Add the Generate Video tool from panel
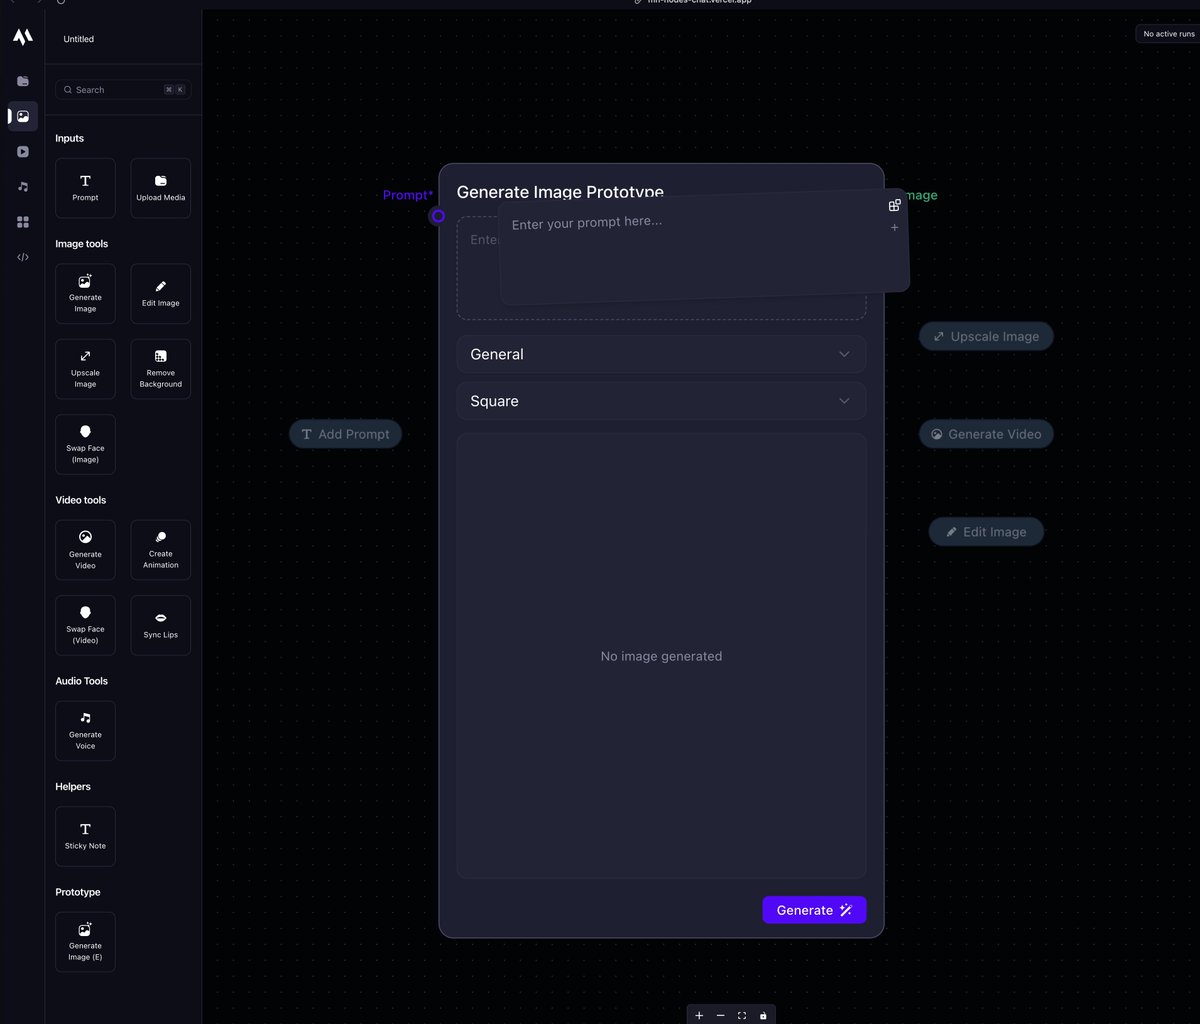This screenshot has width=1200, height=1024. click(x=85, y=550)
